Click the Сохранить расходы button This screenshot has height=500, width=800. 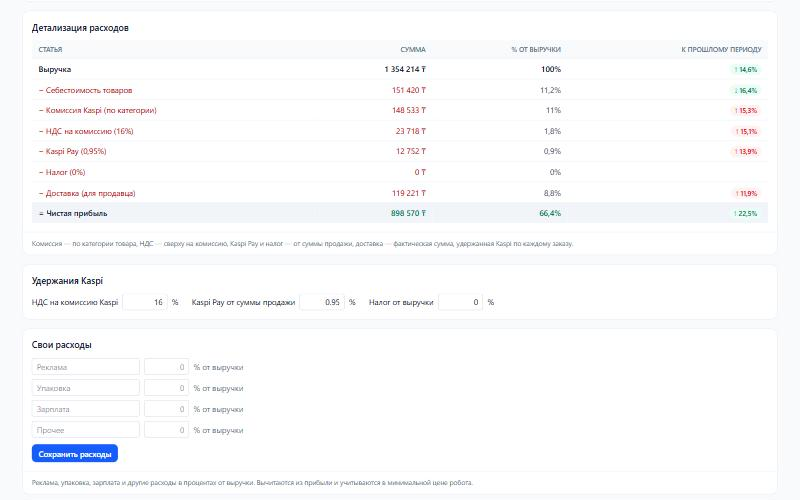tap(74, 454)
